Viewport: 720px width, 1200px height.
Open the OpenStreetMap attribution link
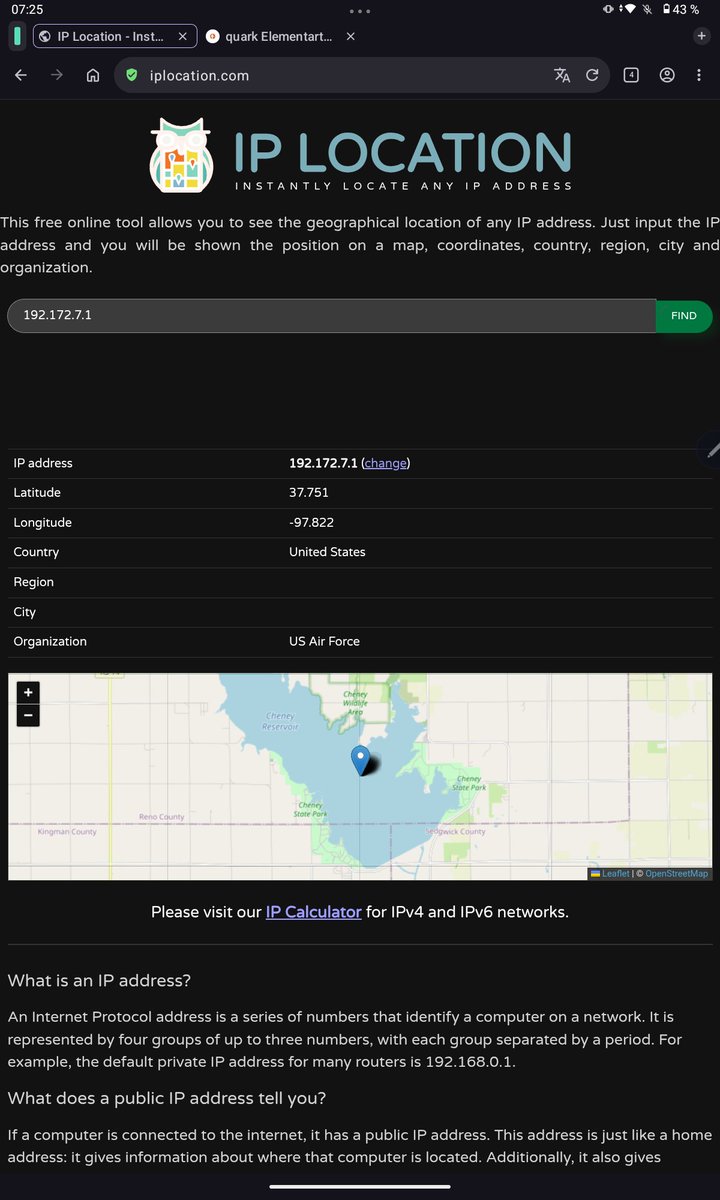click(x=676, y=873)
